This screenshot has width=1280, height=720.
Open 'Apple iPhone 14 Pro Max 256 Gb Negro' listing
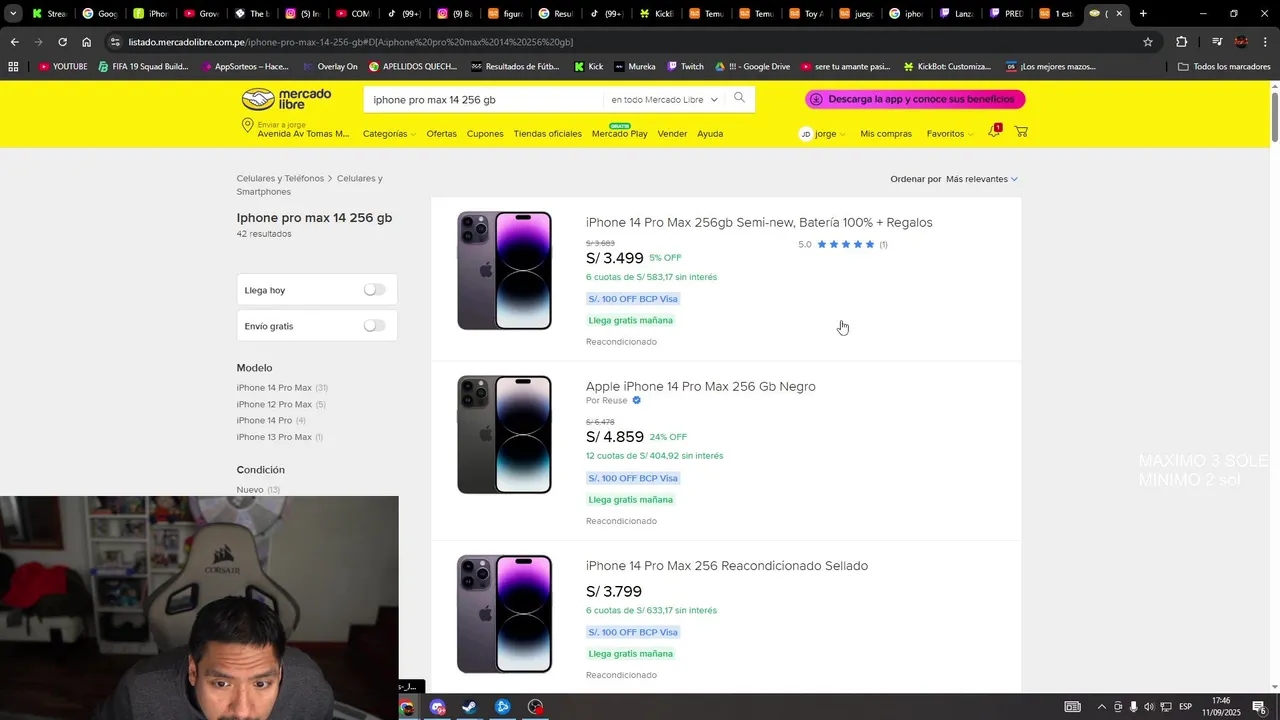[x=701, y=386]
